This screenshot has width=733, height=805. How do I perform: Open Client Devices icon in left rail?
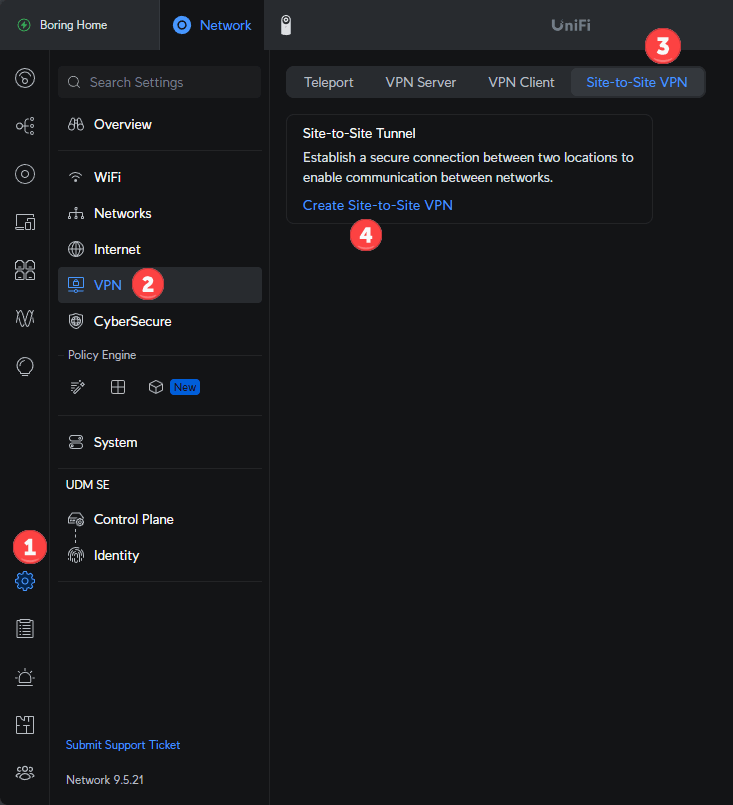tap(25, 222)
